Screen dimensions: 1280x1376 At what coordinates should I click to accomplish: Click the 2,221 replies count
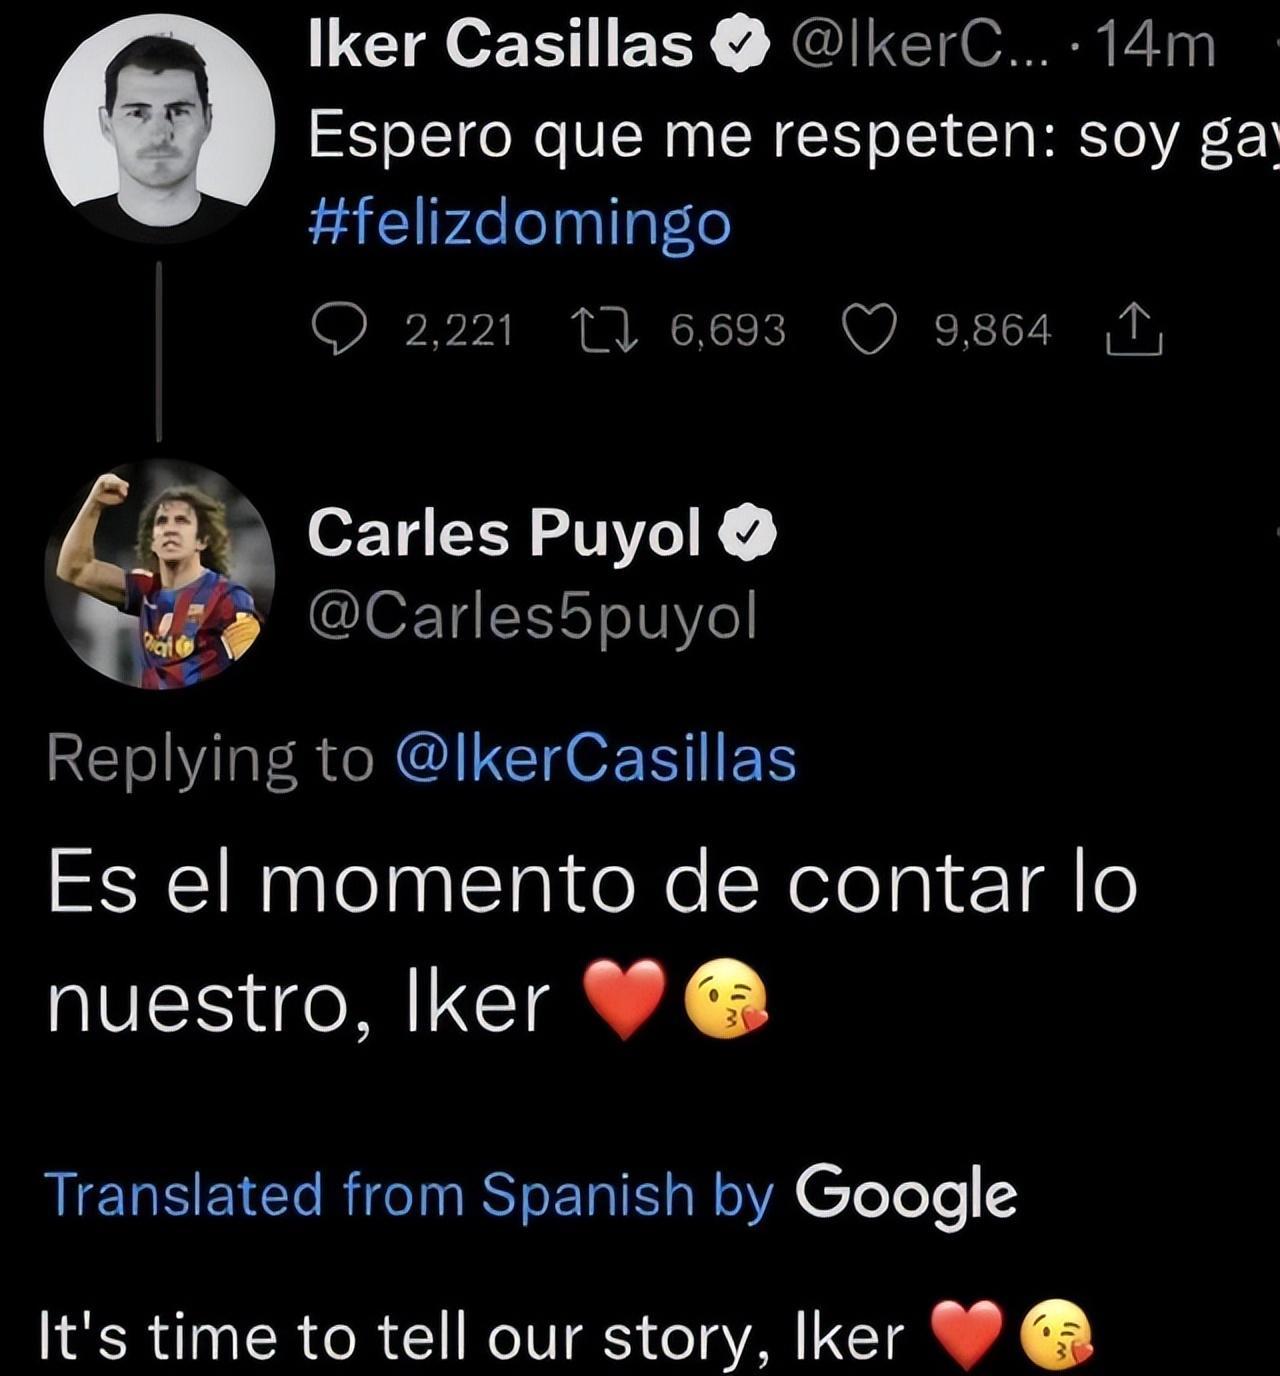[x=459, y=331]
